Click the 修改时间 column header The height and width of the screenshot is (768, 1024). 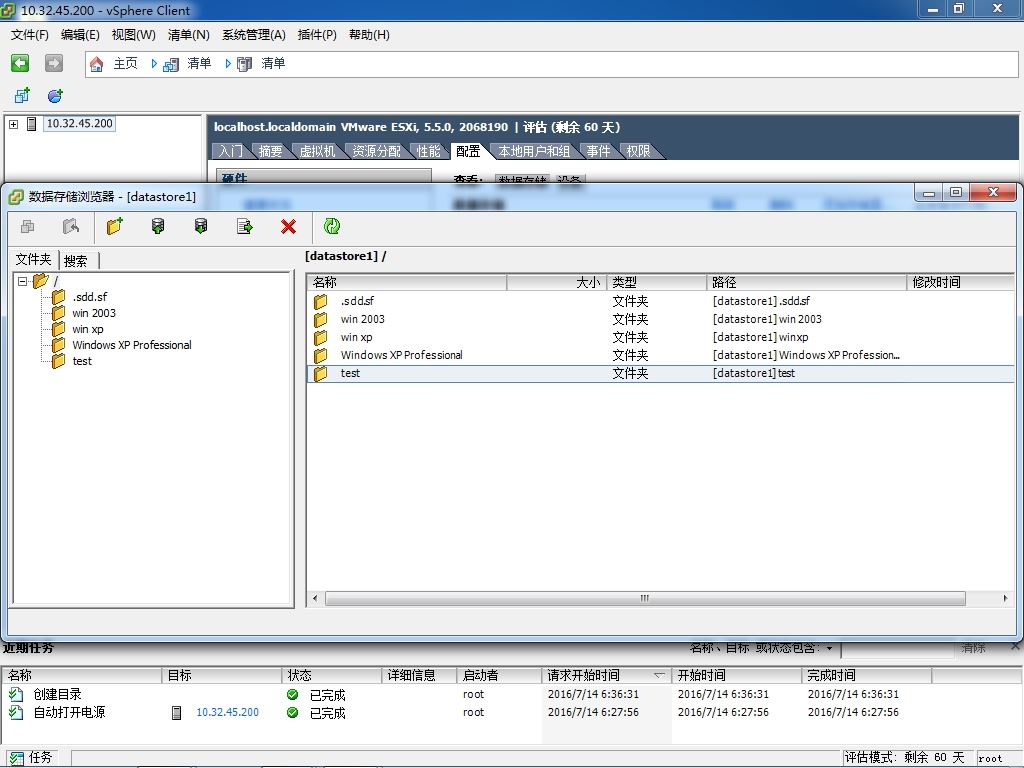[x=960, y=282]
